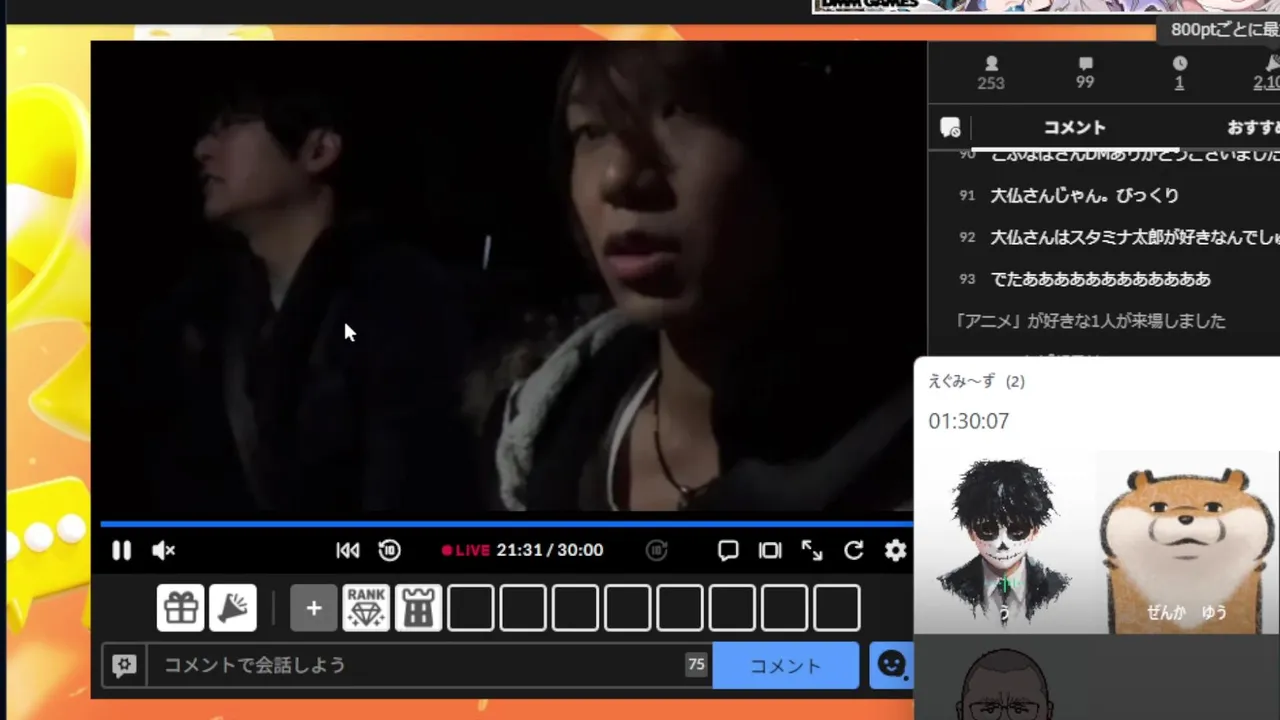Select the bald glasses avatar thumbnail
This screenshot has height=720, width=1280.
(1004, 682)
